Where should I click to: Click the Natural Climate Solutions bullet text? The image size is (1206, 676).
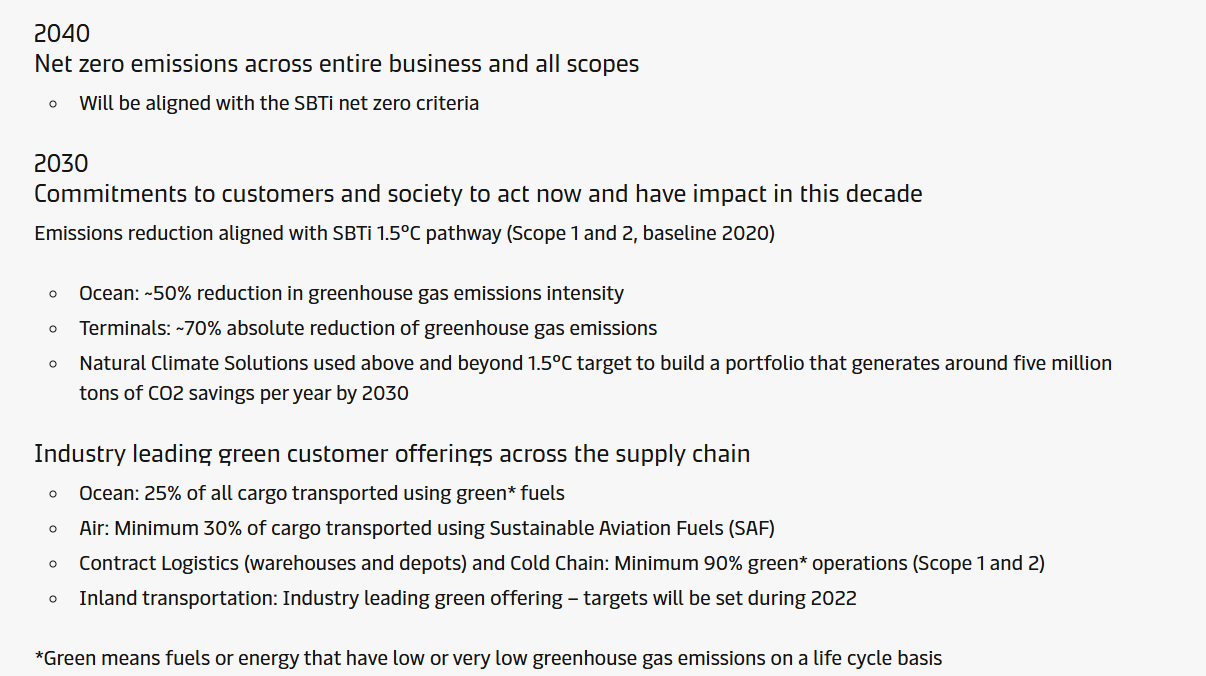595,363
